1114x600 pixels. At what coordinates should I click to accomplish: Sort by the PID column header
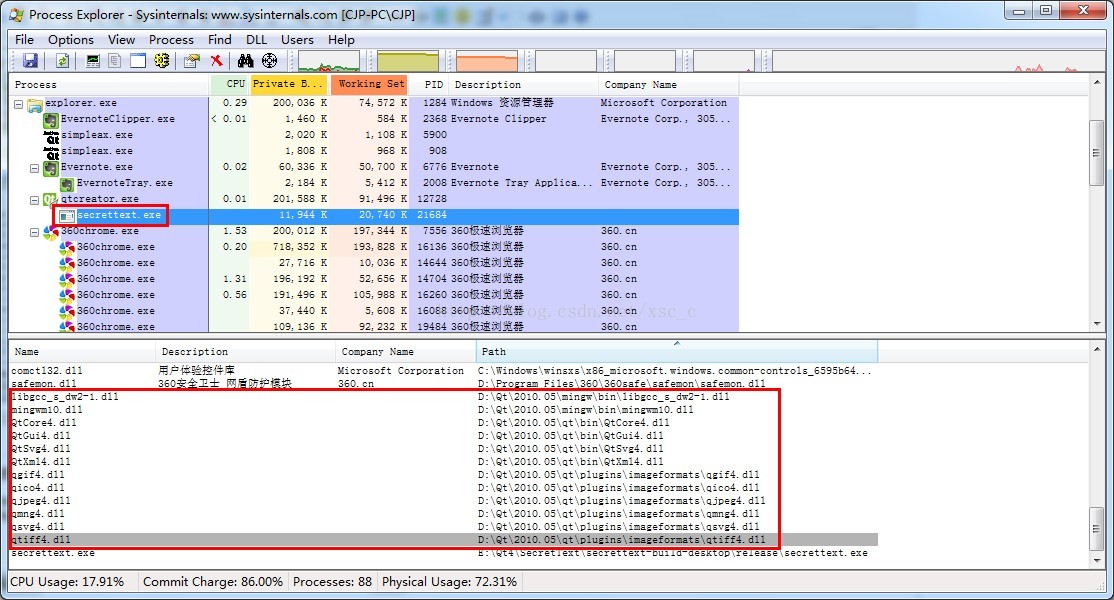coord(429,84)
